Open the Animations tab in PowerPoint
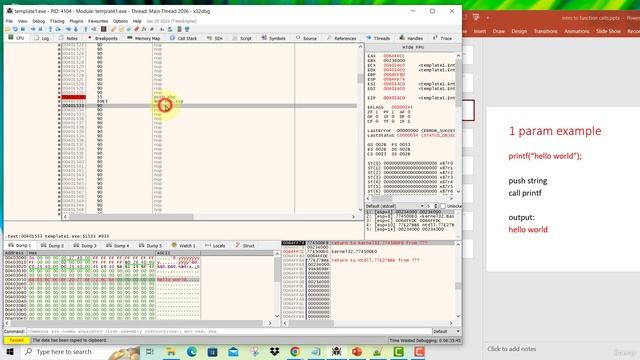 (576, 31)
